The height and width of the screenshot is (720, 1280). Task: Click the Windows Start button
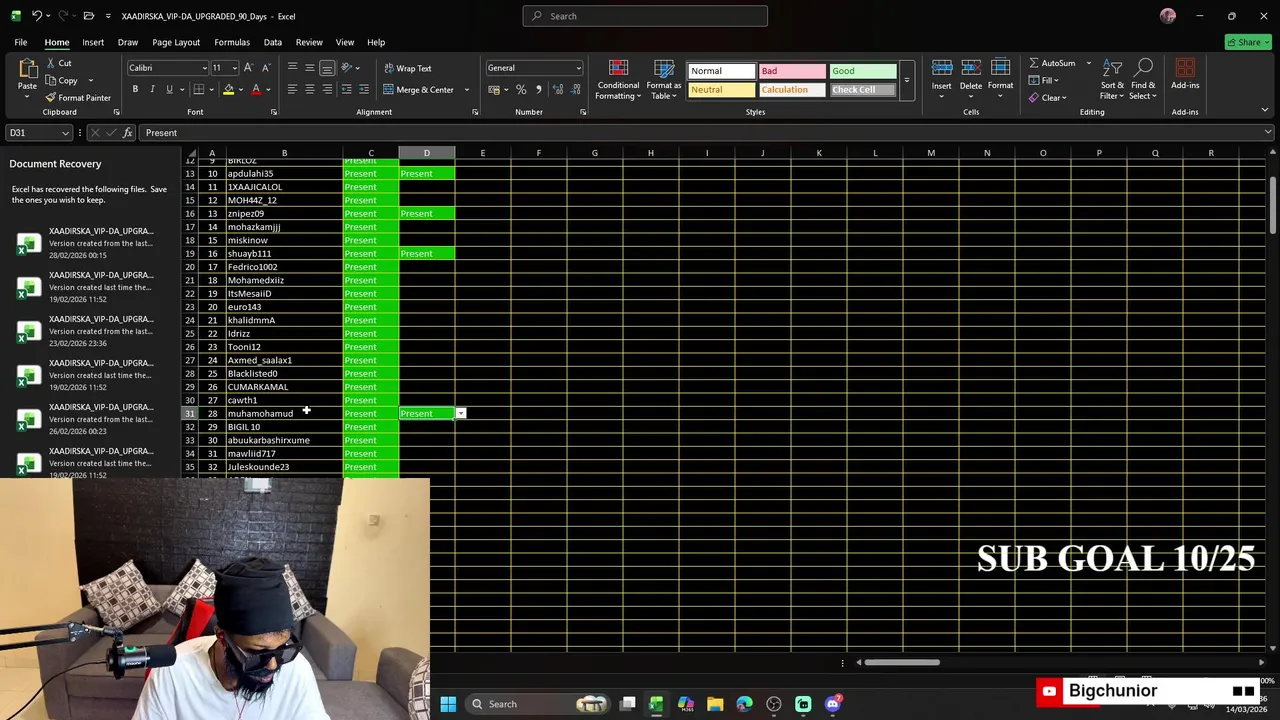(x=448, y=704)
